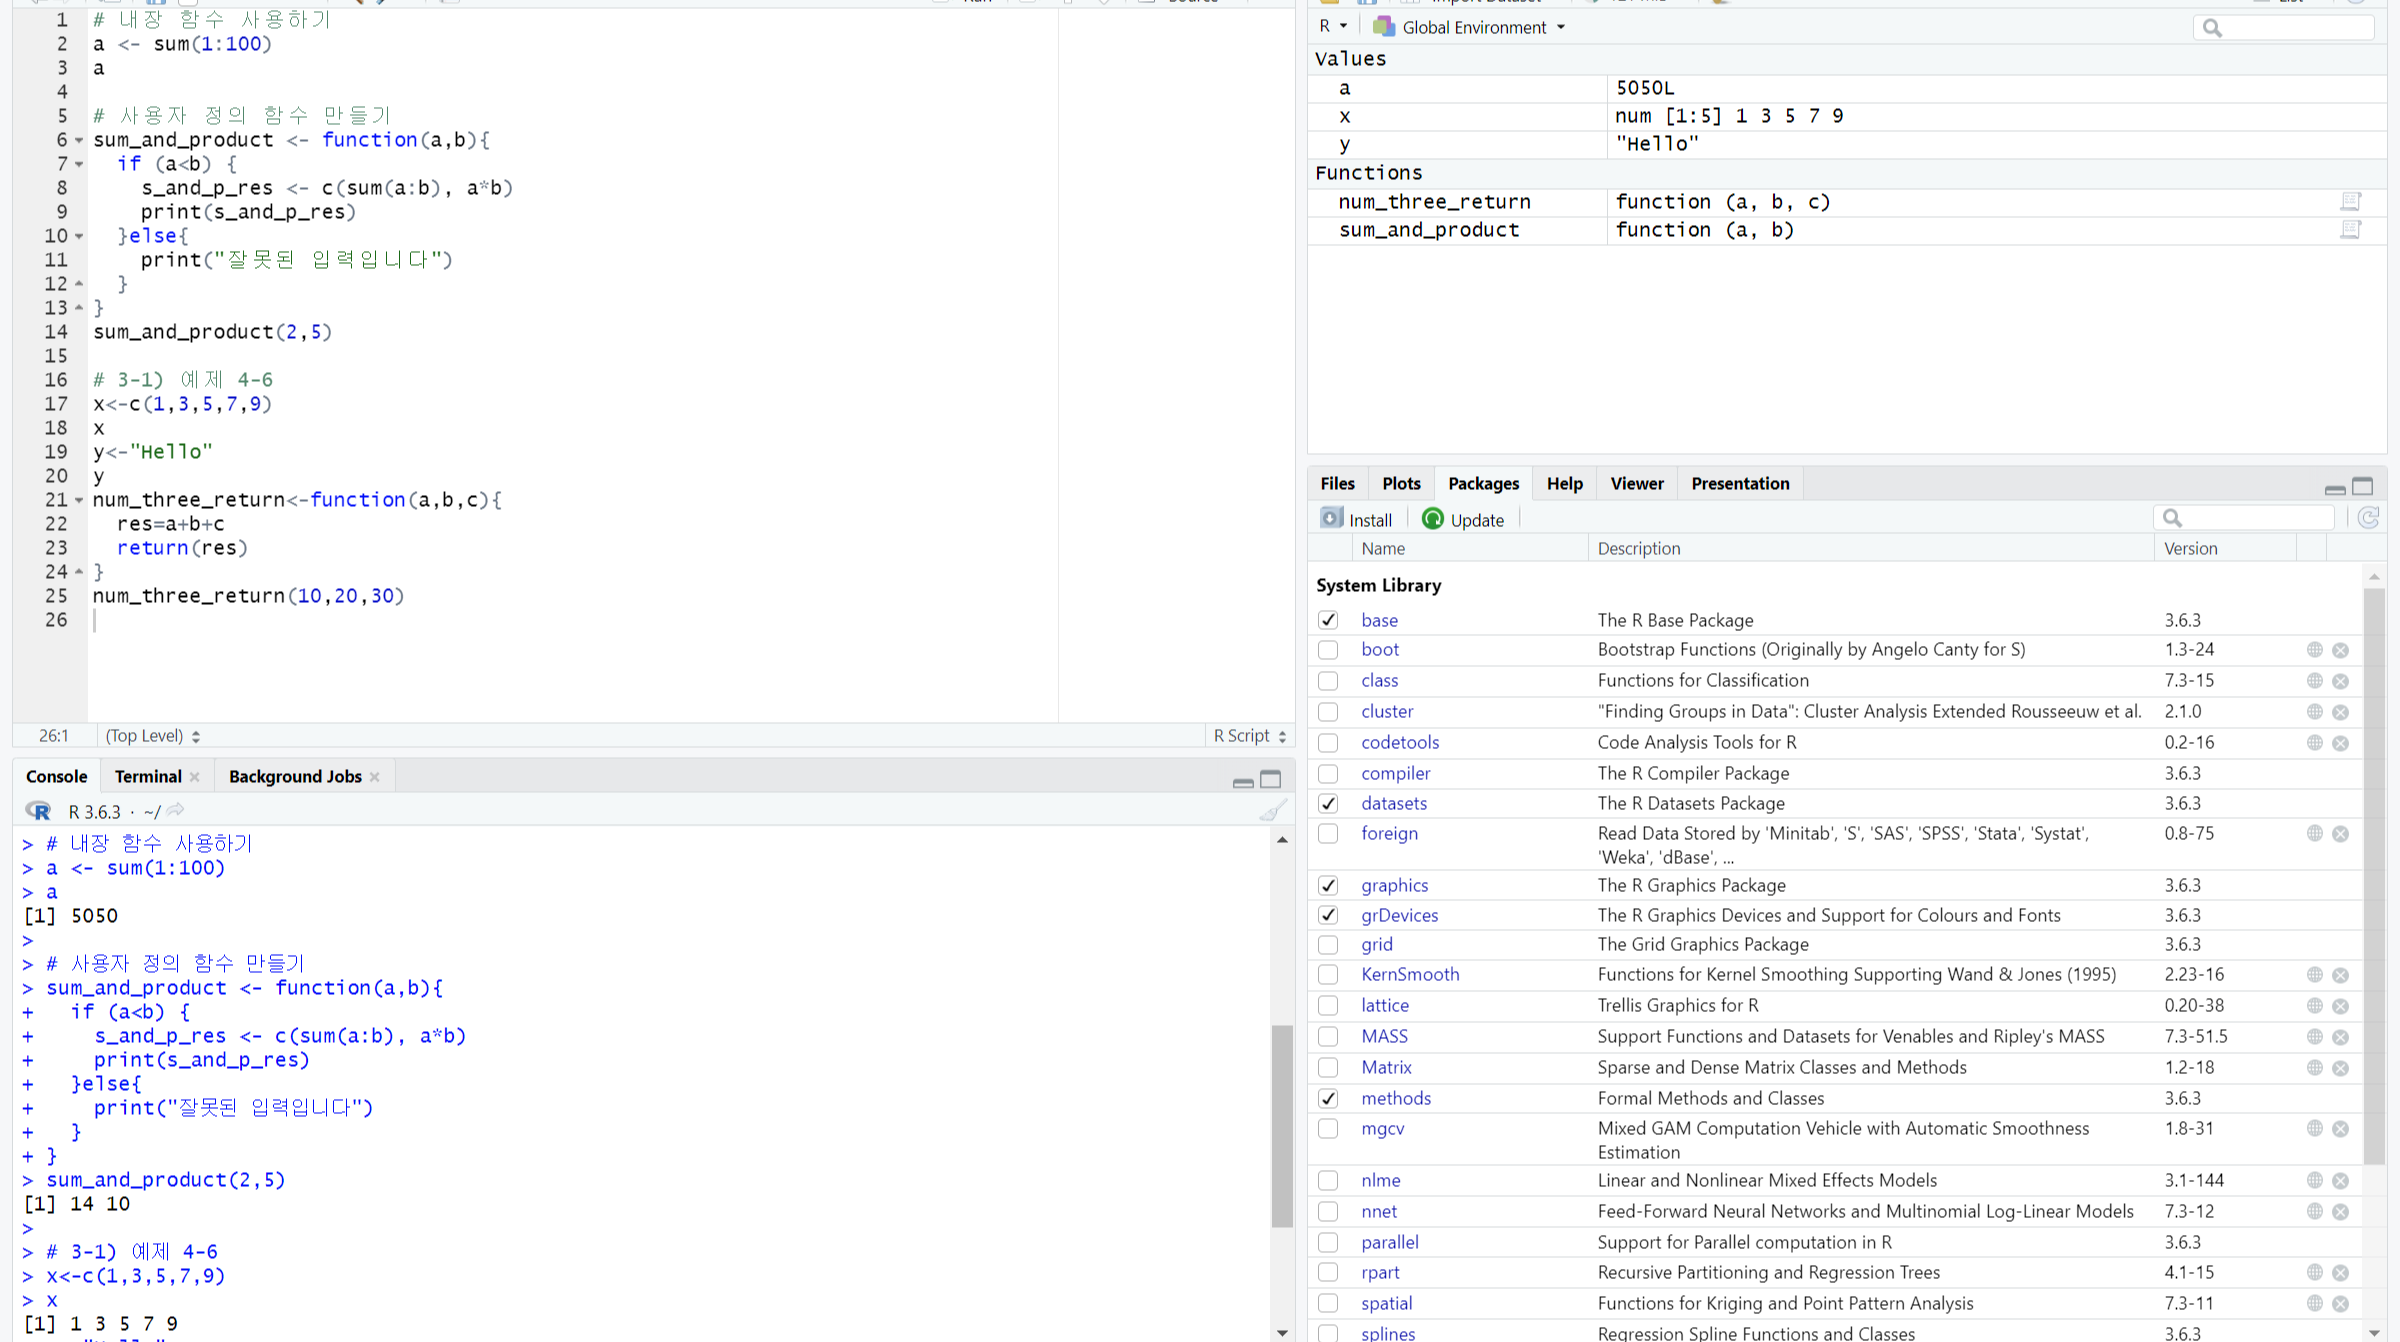Remove the lattice package
This screenshot has height=1342, width=2400.
coord(2341,1006)
